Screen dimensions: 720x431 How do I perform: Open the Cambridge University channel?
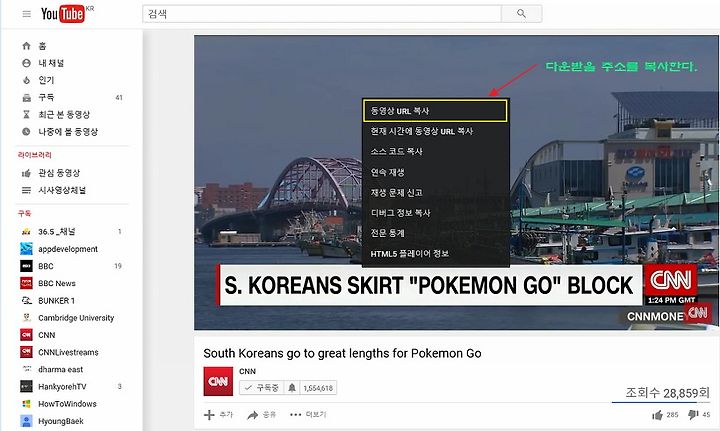click(76, 318)
